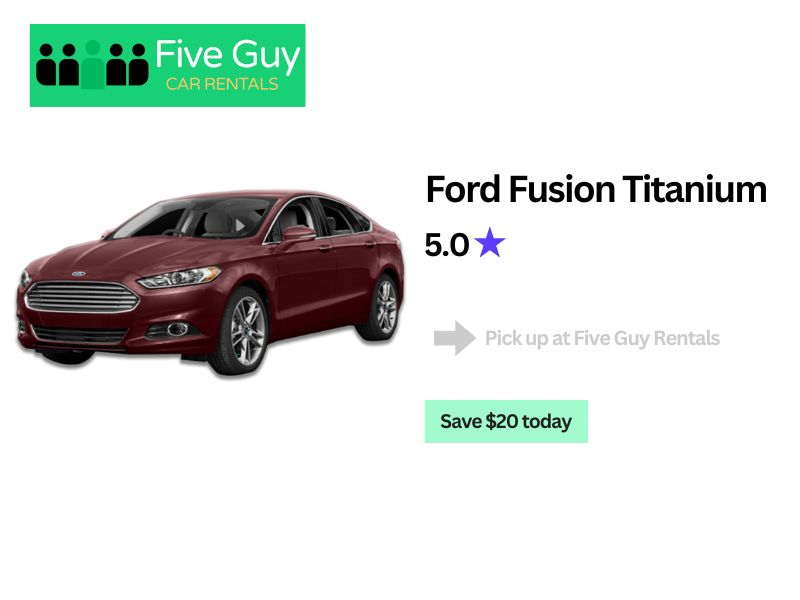Screen dimensions: 800x600
Task: Click the car's front chrome grille
Action: [x=82, y=296]
